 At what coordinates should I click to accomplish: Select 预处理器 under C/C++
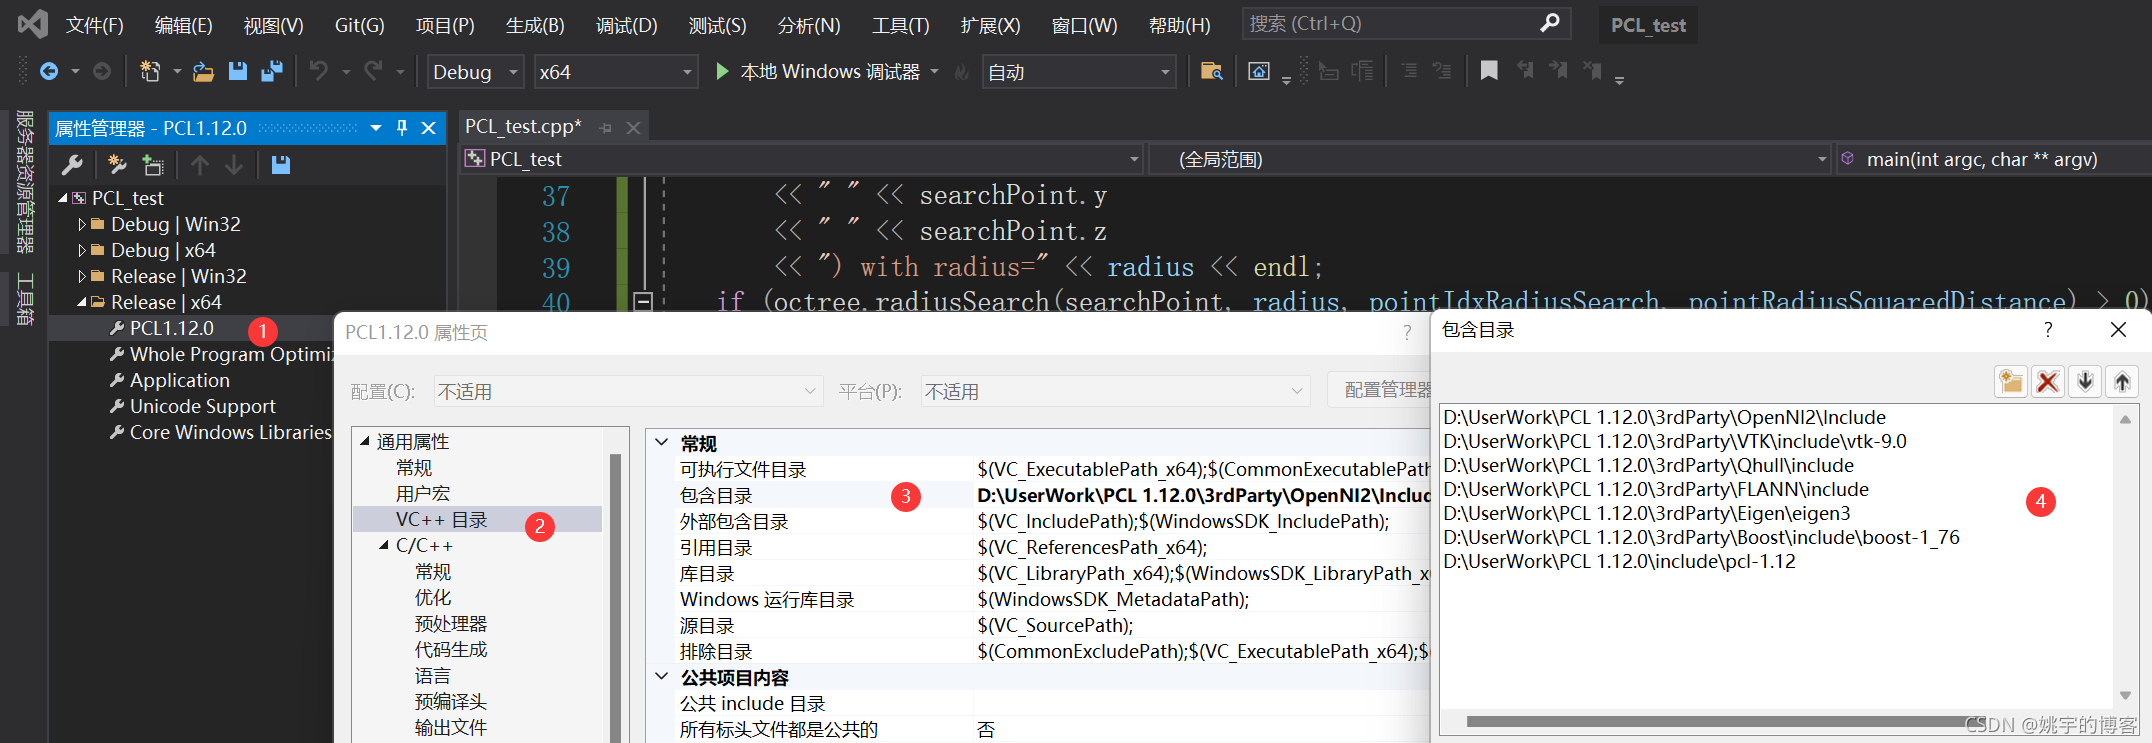click(x=451, y=624)
